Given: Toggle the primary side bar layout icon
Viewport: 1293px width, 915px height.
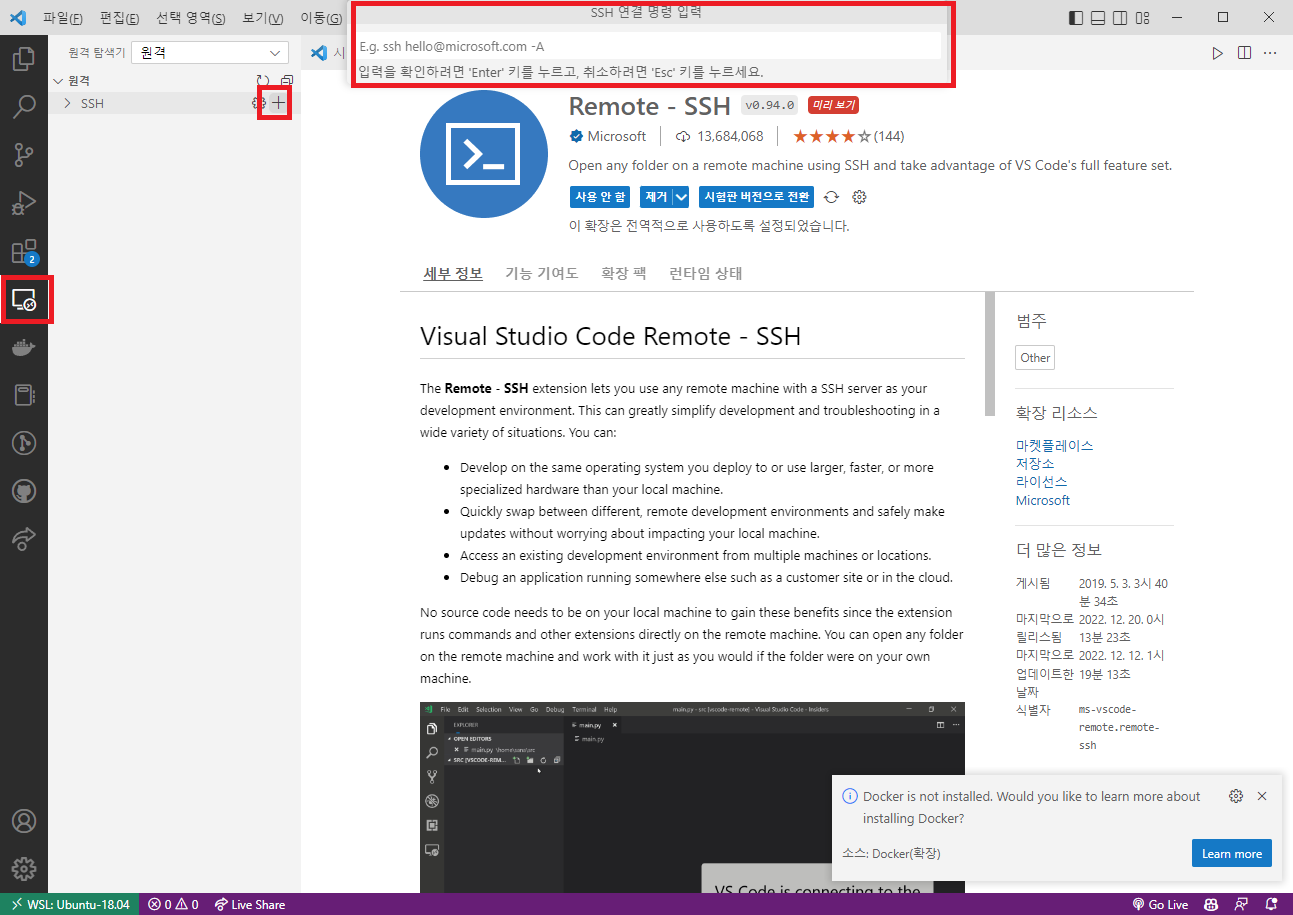Looking at the screenshot, I should click(x=1076, y=18).
